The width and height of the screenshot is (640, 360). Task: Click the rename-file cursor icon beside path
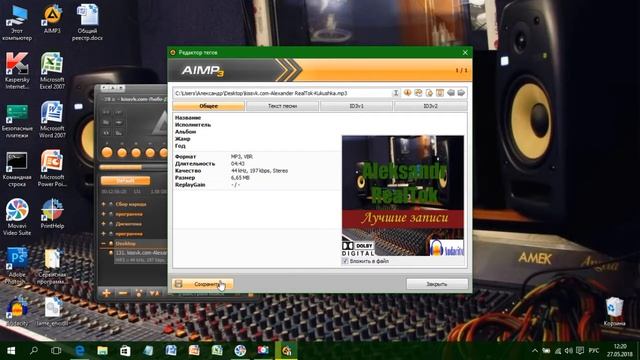pos(396,93)
